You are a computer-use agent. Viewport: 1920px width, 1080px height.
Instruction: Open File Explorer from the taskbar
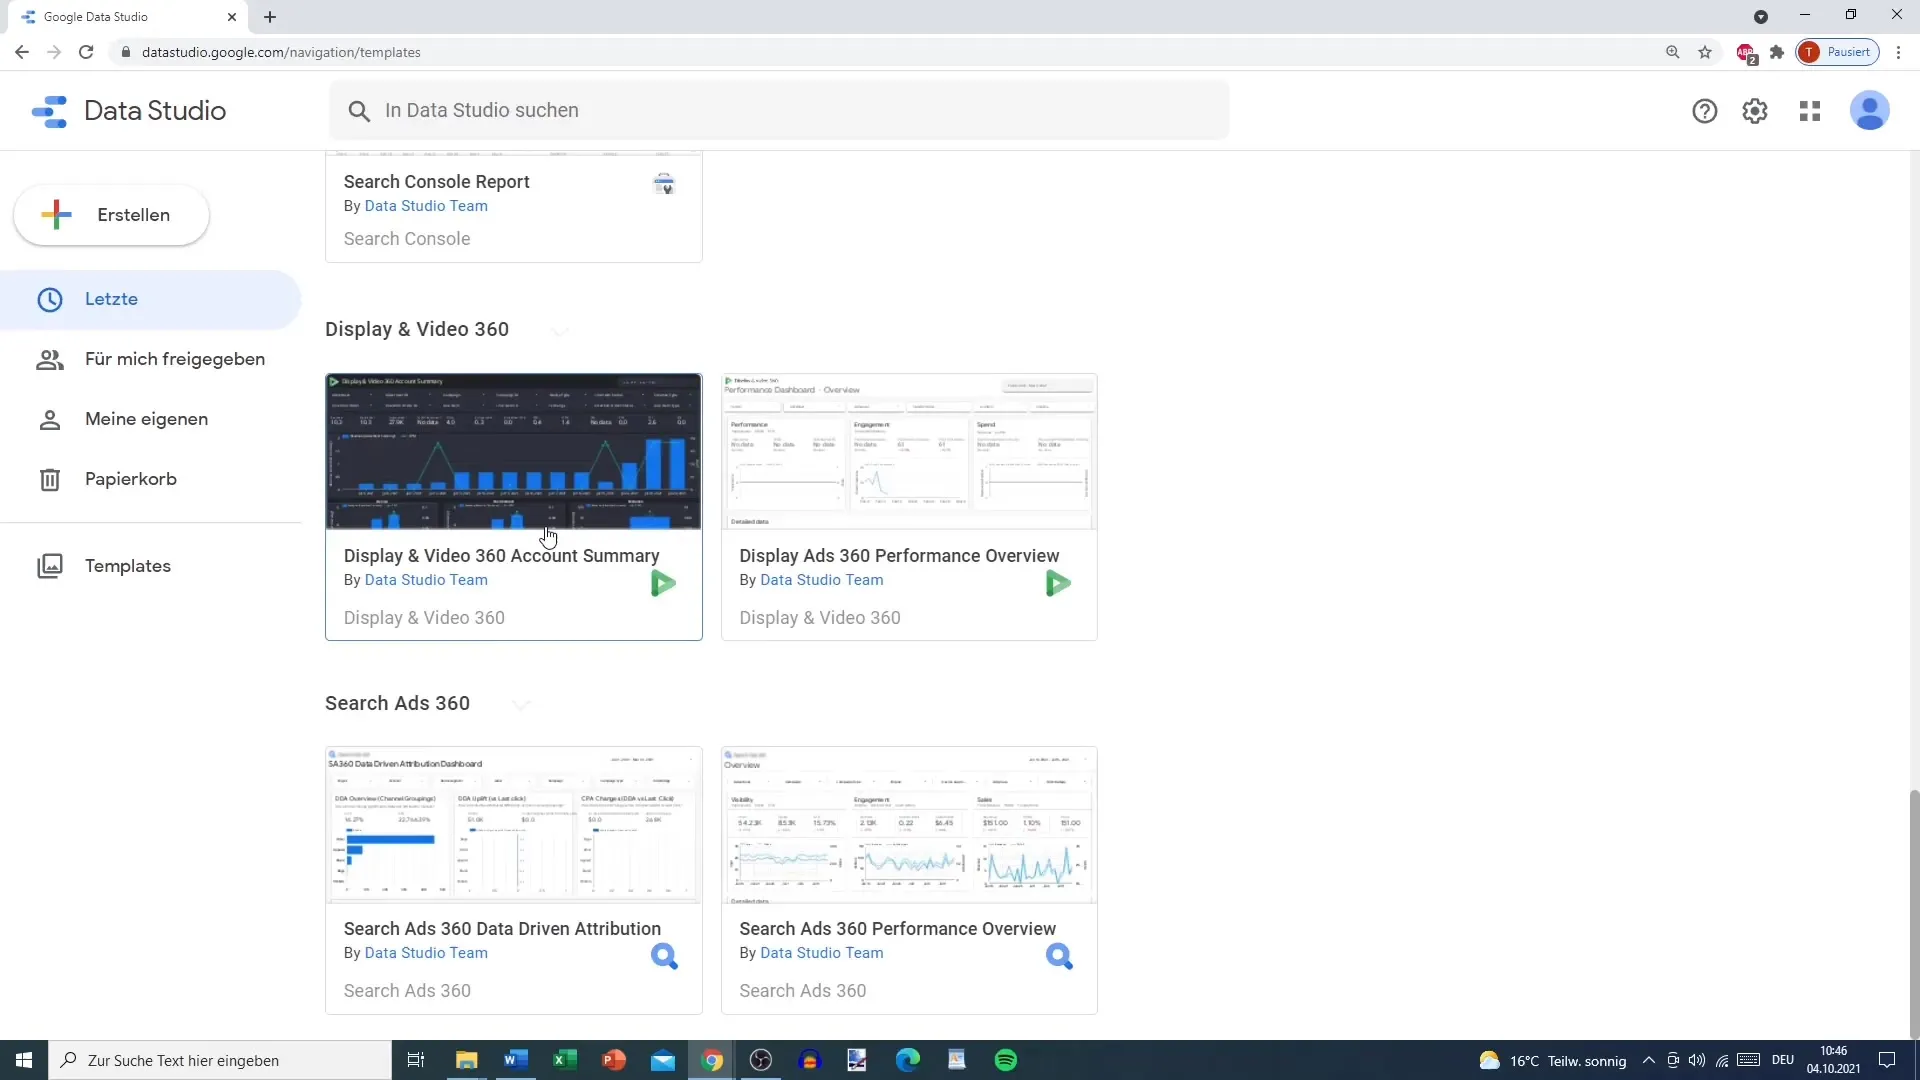[467, 1060]
